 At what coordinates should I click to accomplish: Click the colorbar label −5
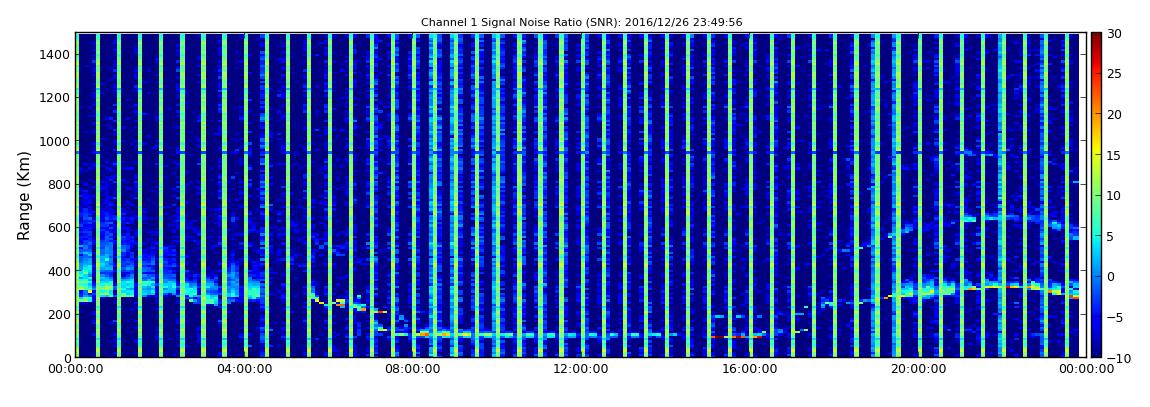click(1113, 317)
